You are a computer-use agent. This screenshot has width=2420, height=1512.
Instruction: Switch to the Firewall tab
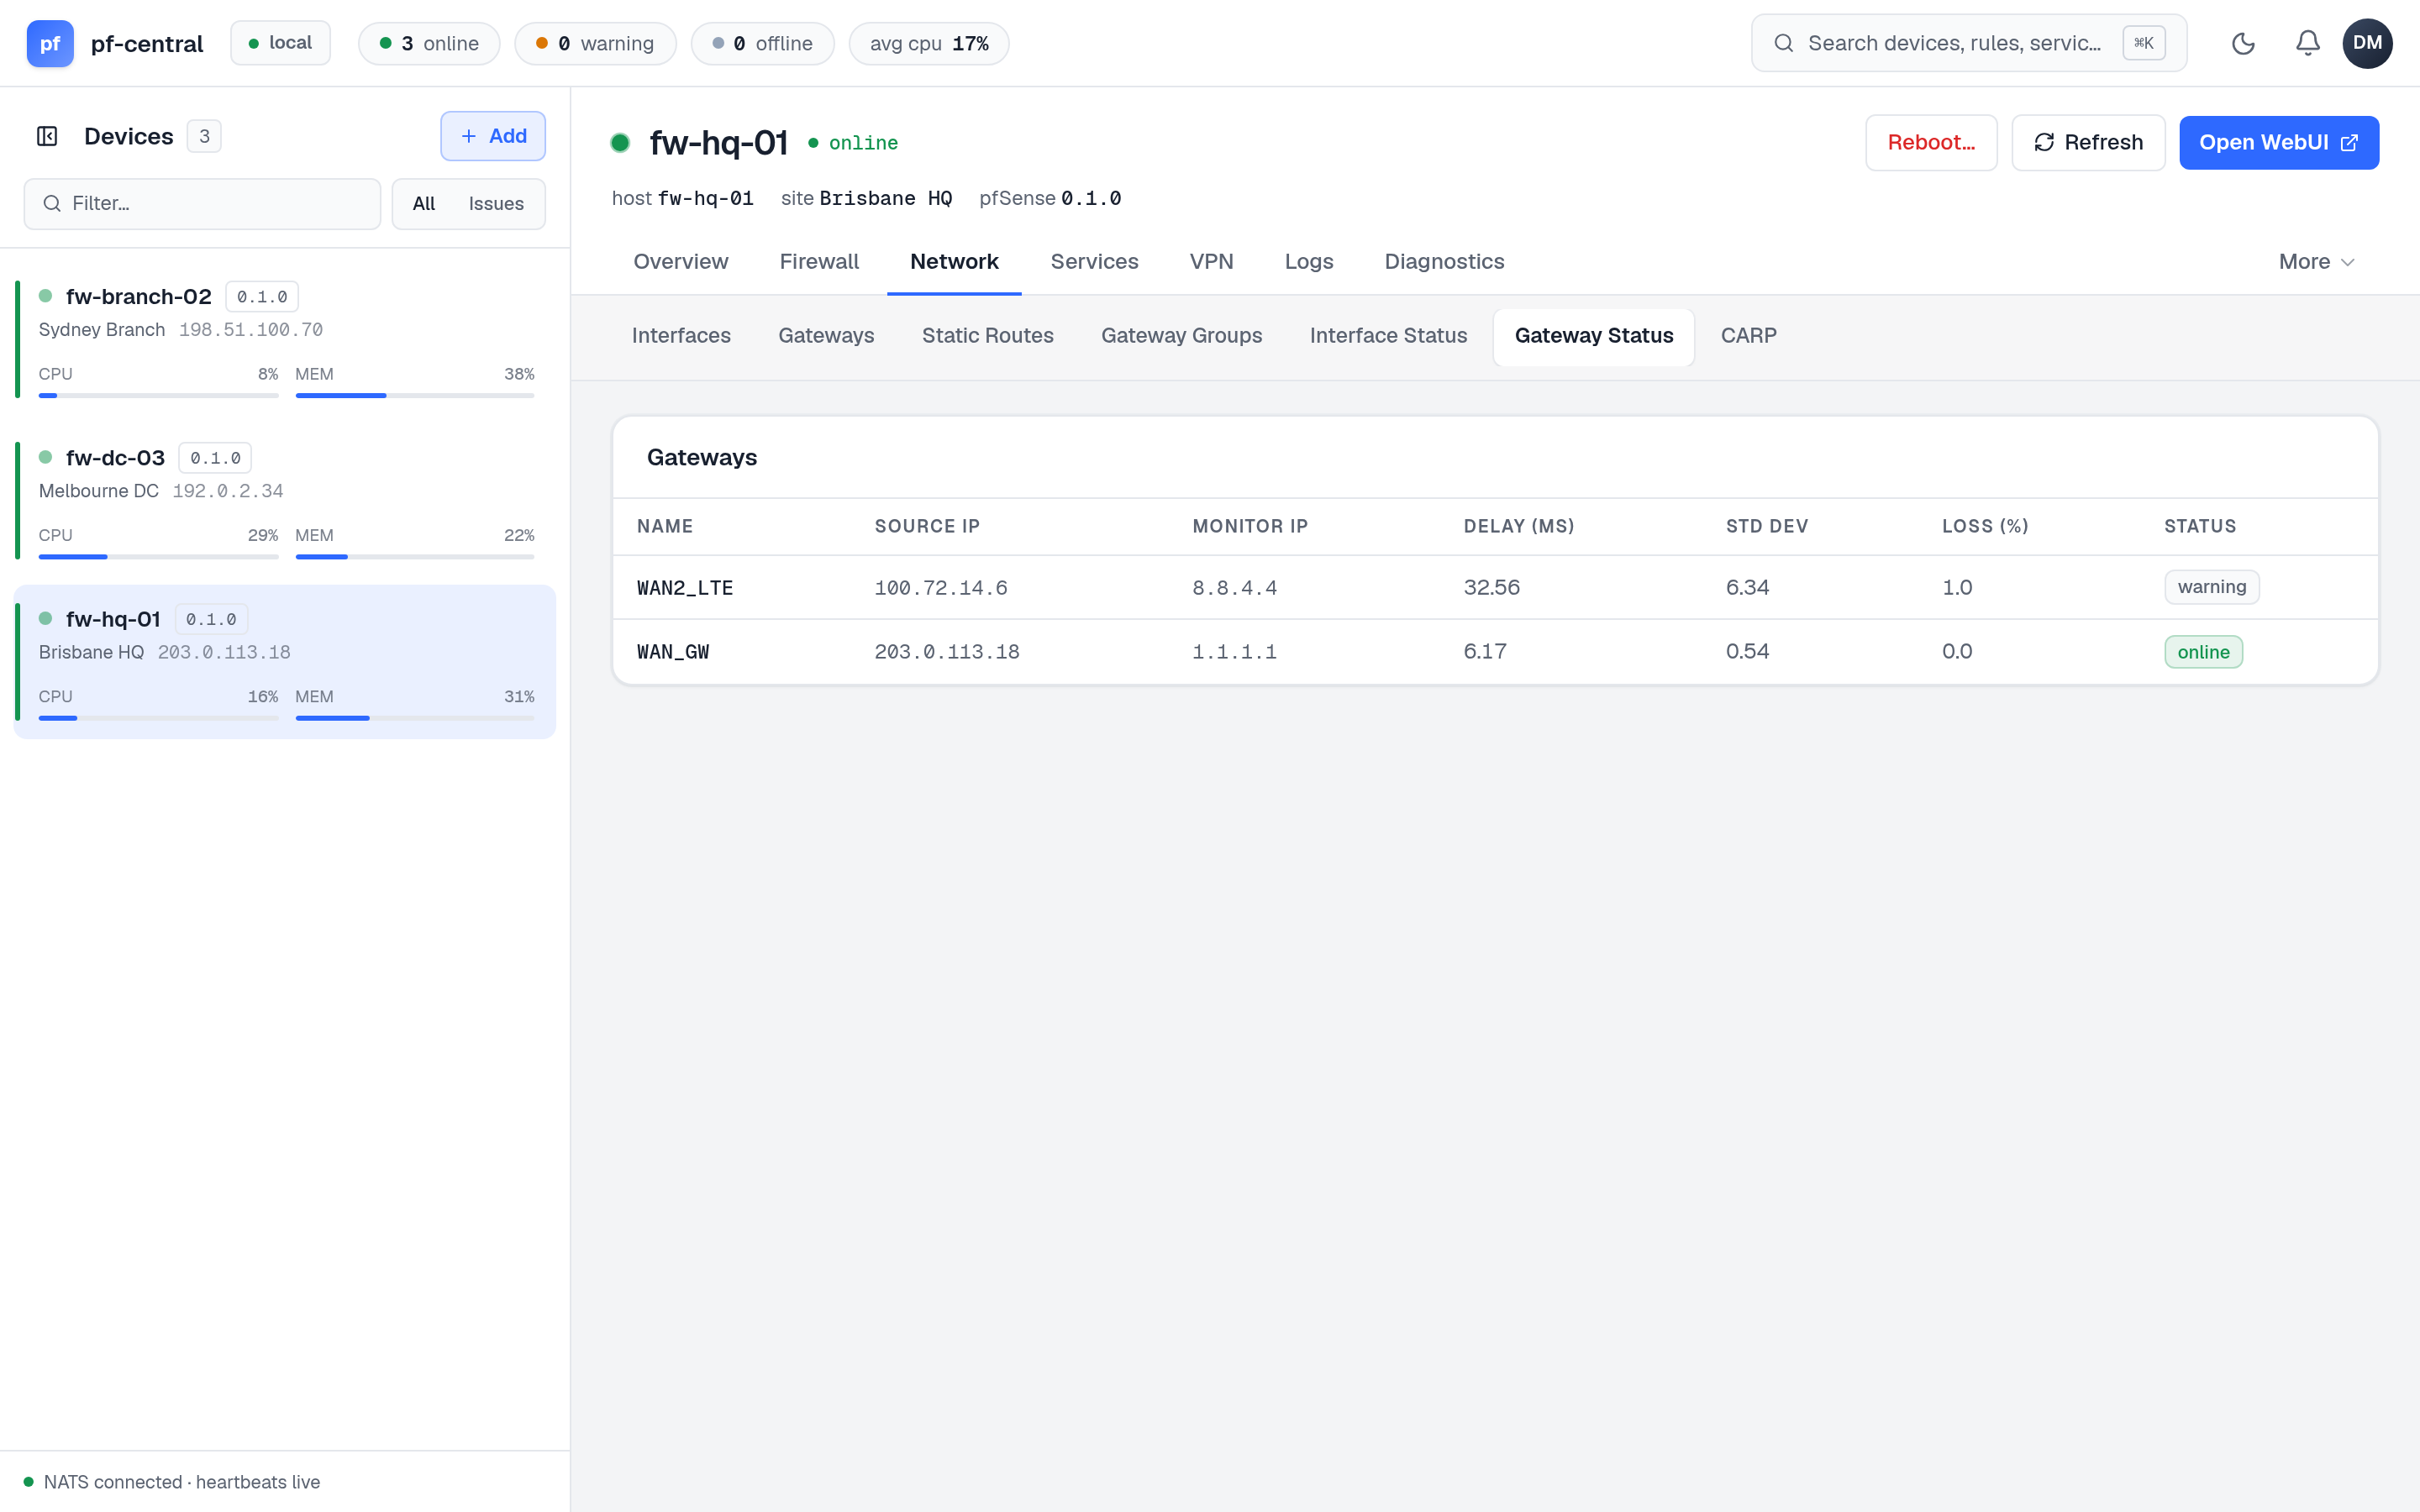pos(819,261)
